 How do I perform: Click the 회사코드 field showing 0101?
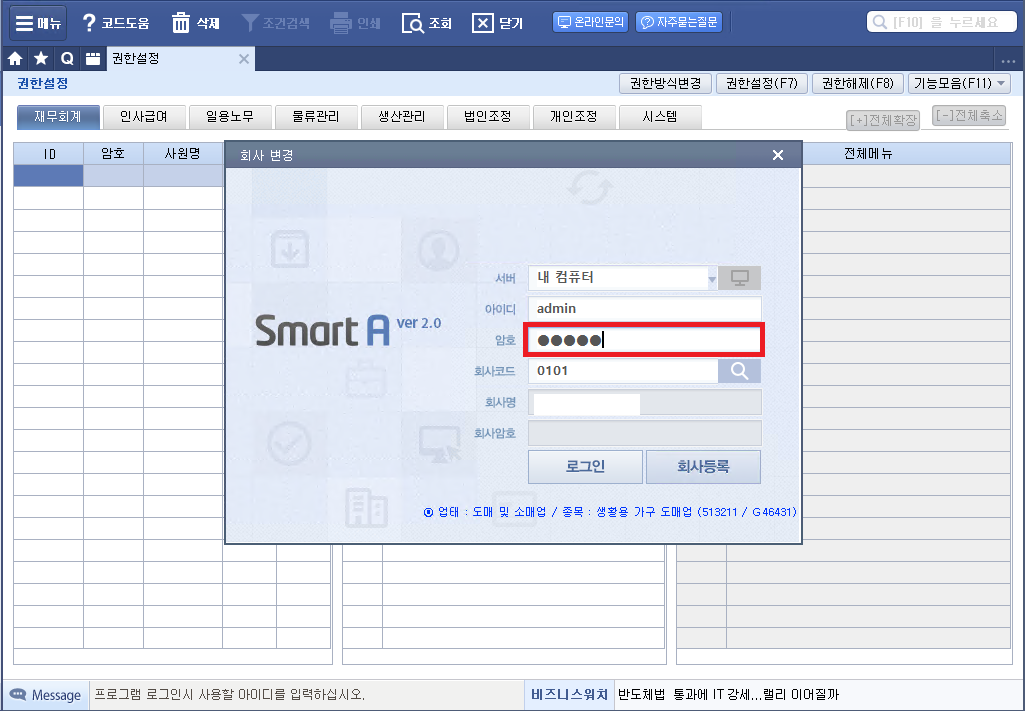[622, 371]
